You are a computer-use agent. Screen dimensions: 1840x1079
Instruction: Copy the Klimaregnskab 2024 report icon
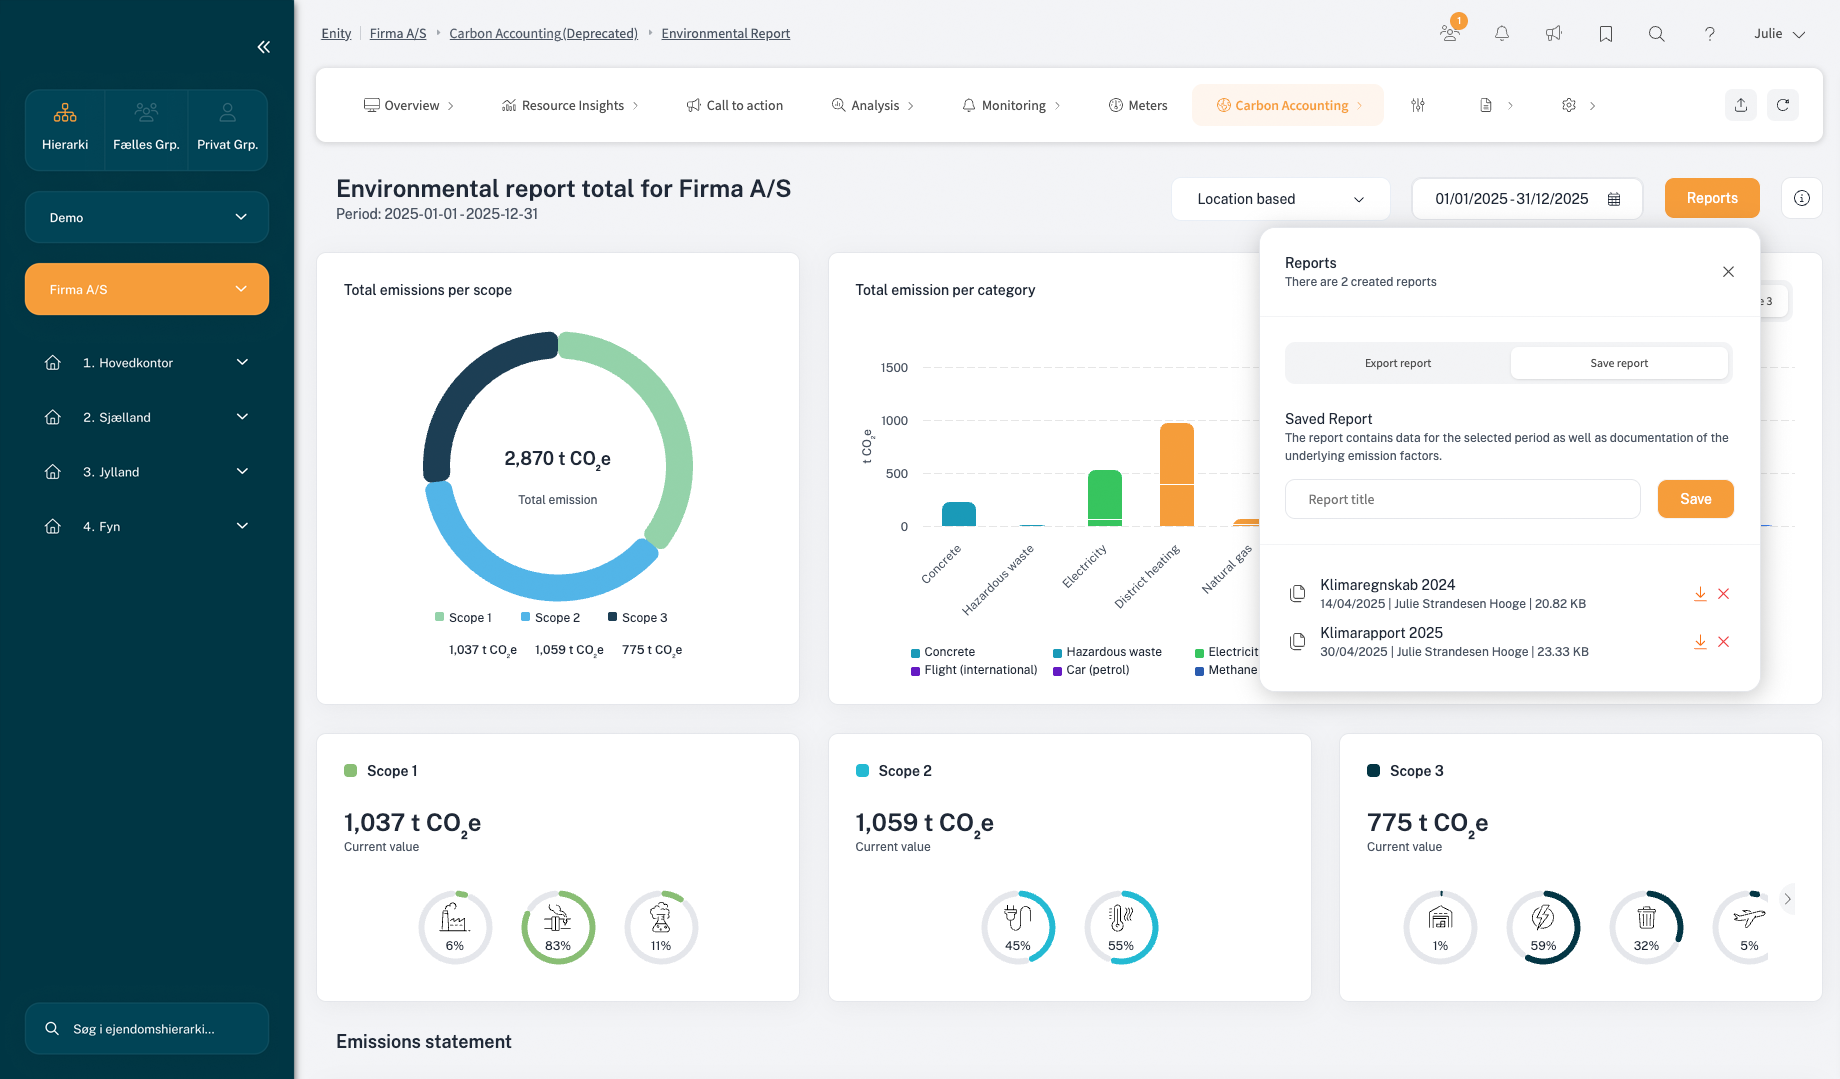point(1297,594)
